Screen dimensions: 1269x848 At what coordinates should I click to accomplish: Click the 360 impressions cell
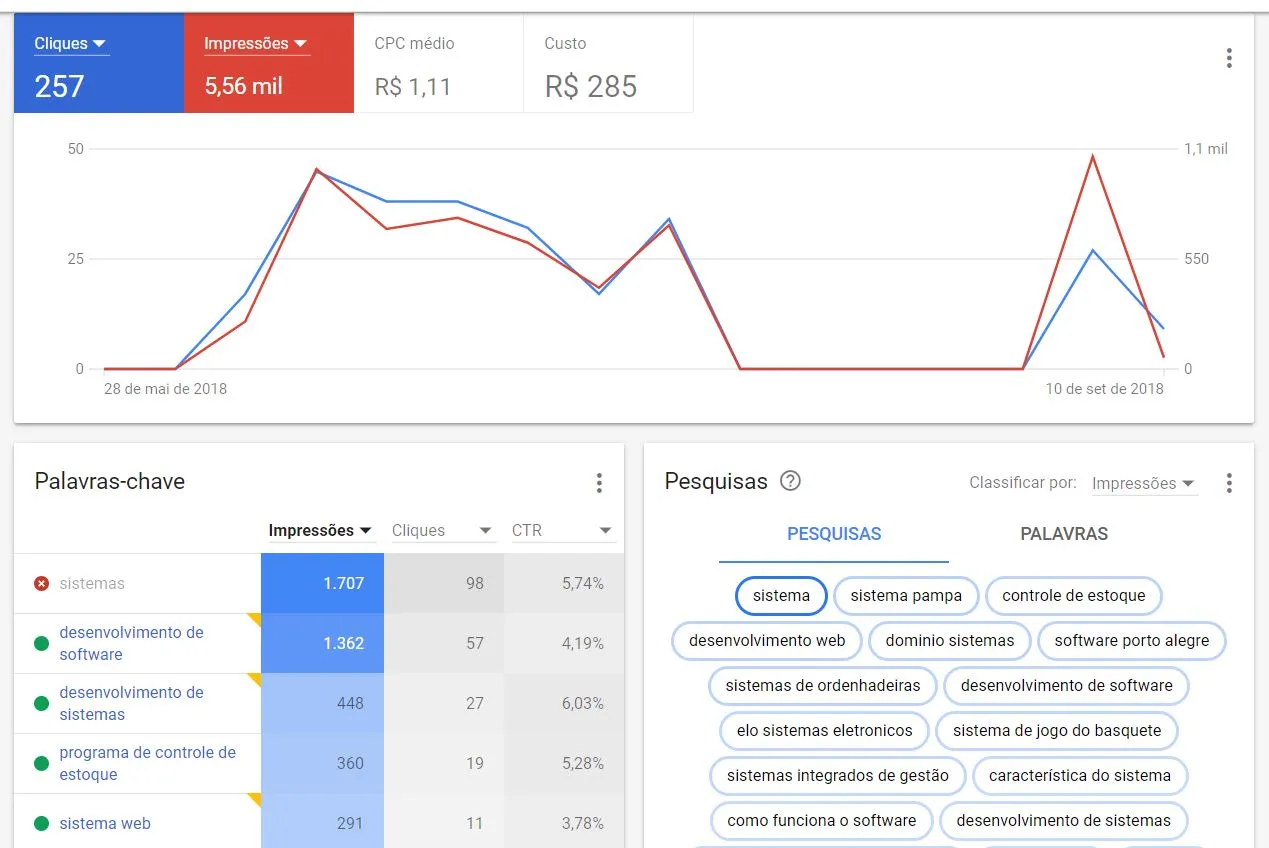pos(322,763)
